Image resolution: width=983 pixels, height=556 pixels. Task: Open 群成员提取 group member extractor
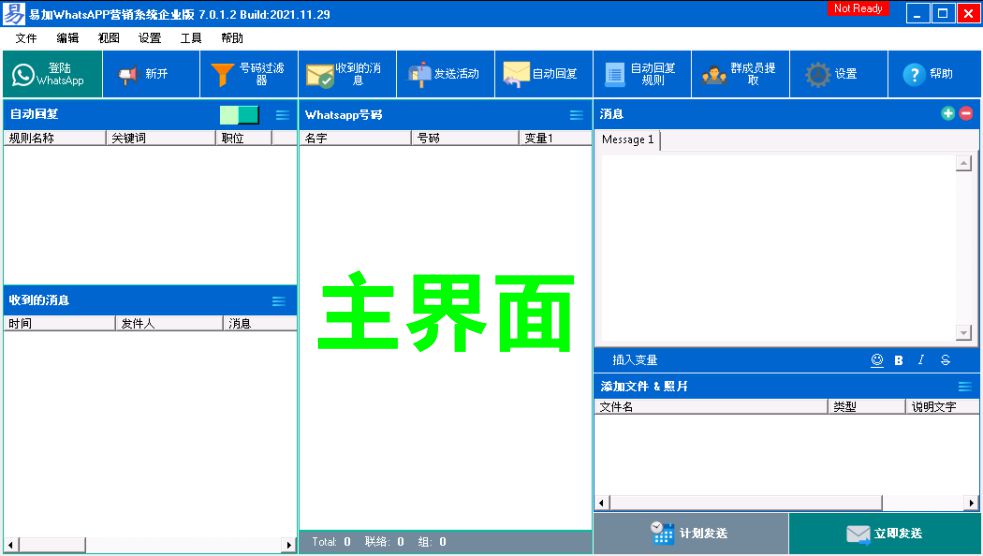point(740,74)
